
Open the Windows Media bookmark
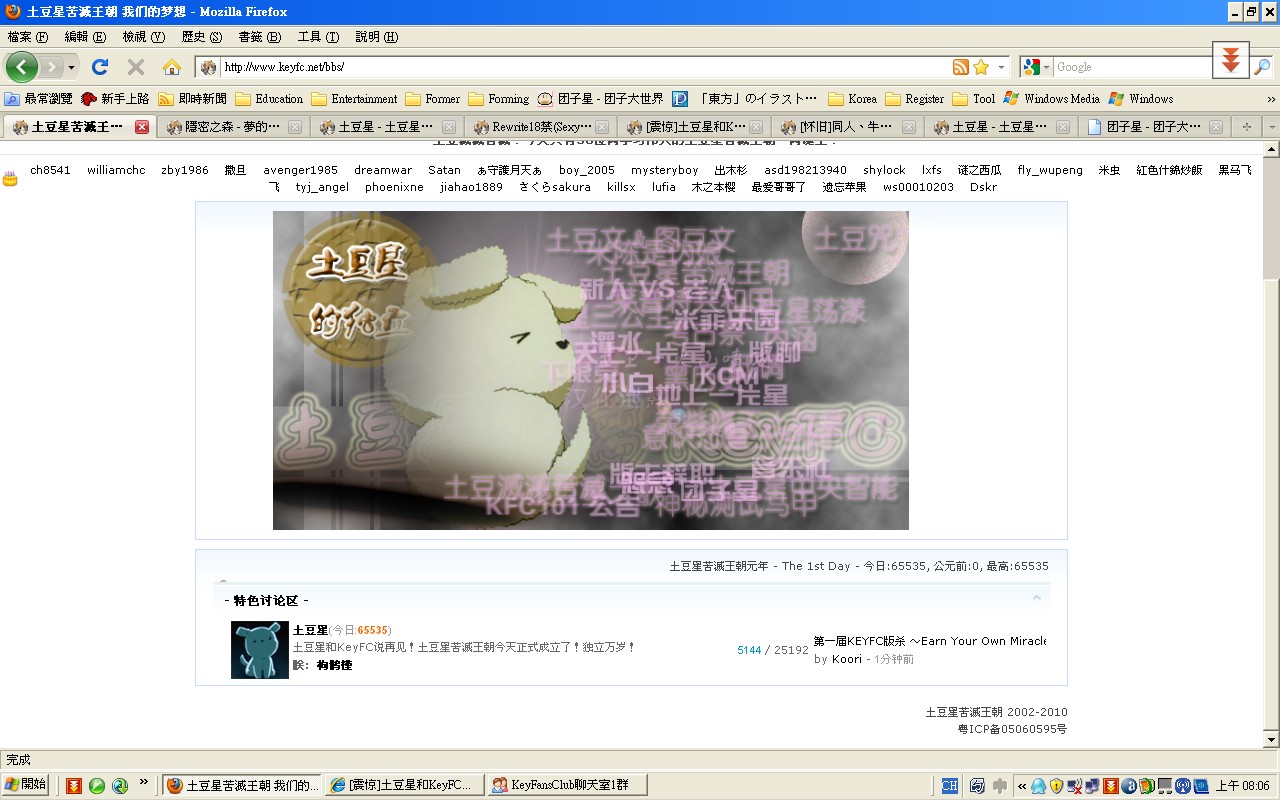coord(1052,99)
